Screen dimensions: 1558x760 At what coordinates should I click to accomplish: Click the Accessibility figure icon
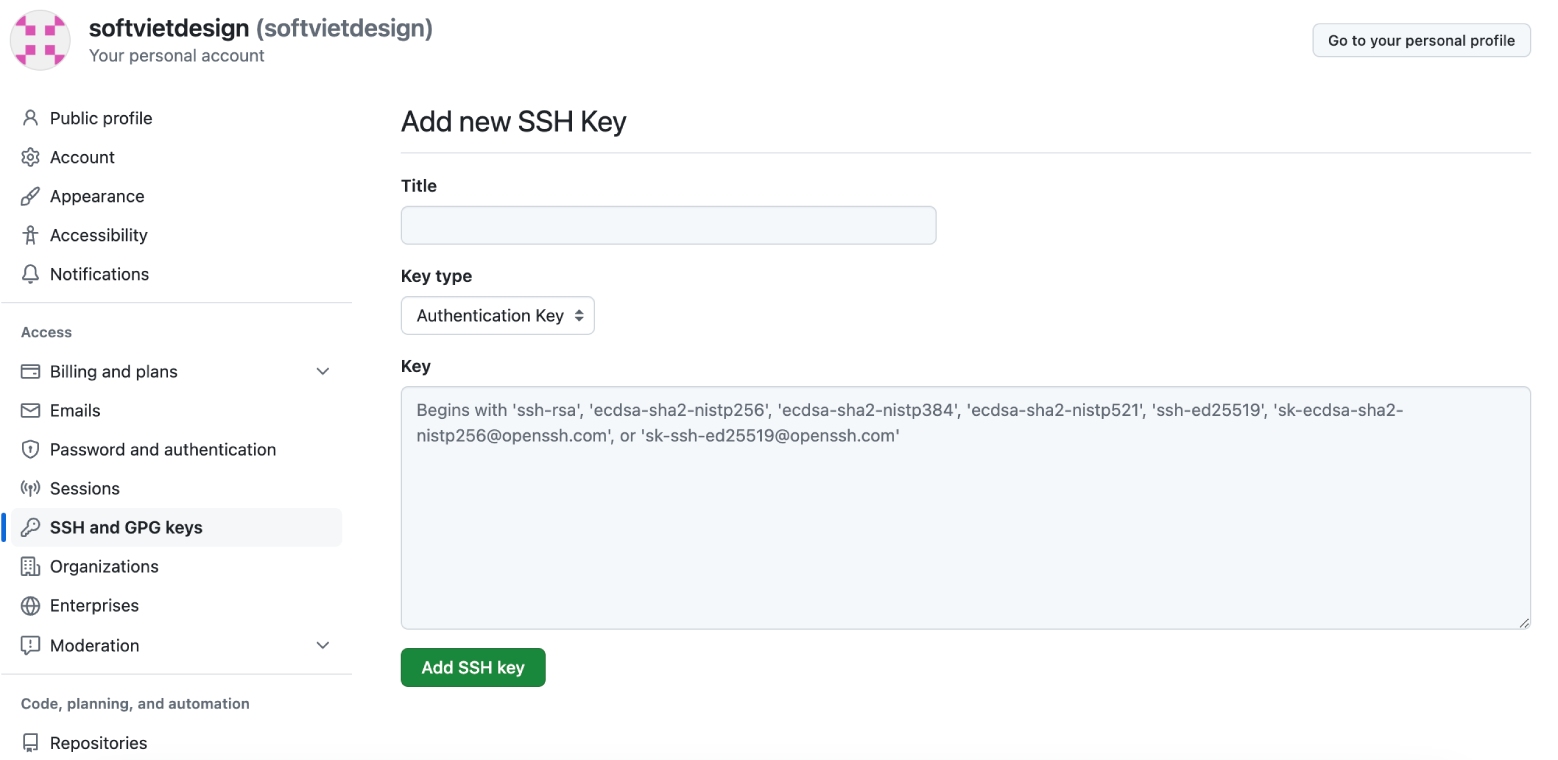pyautogui.click(x=30, y=235)
